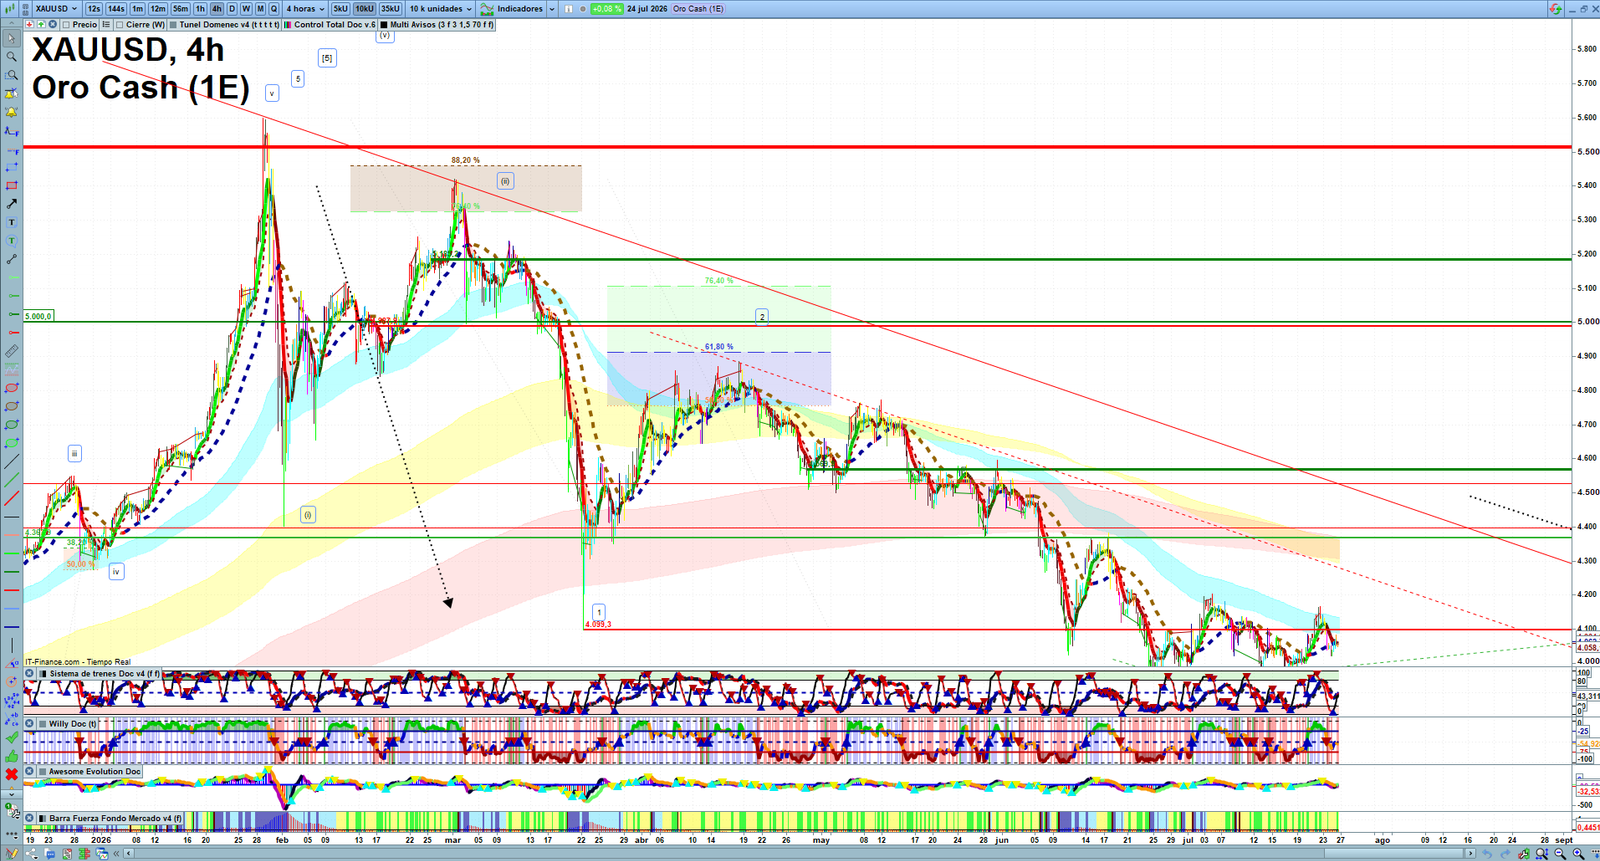Select the 12m timeframe tab
Viewport: 1600px width, 861px height.
click(x=158, y=9)
